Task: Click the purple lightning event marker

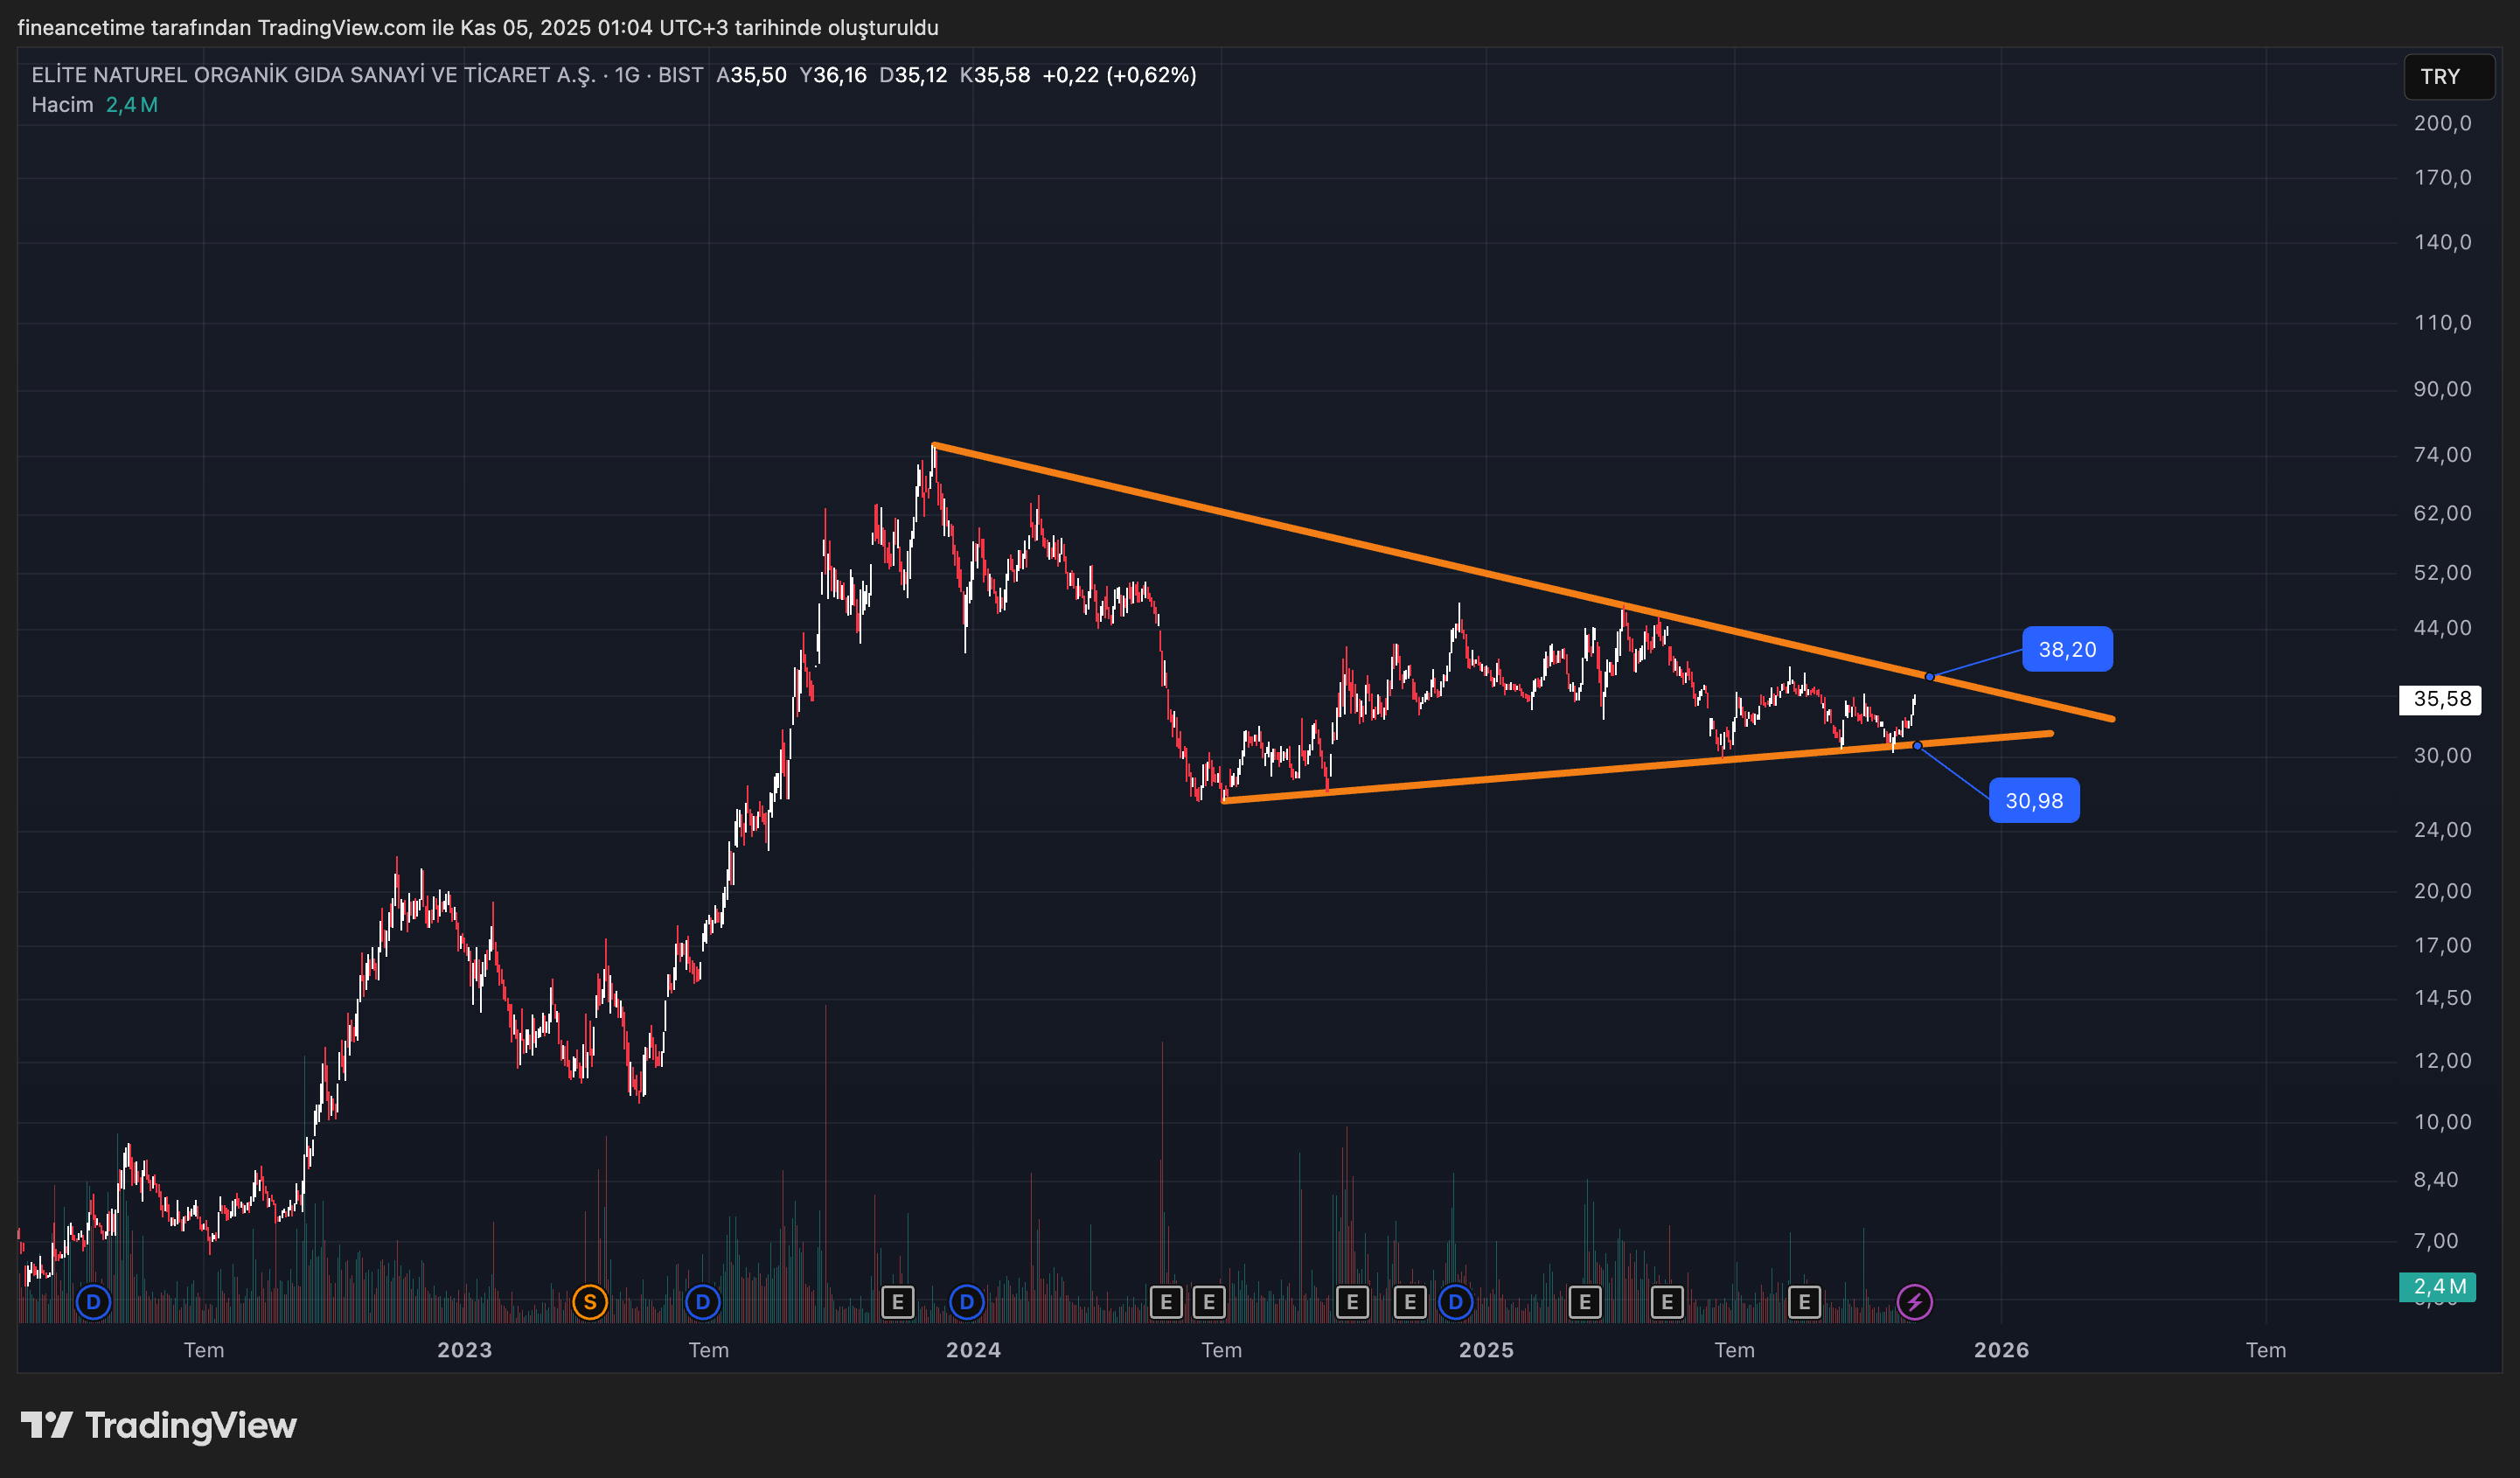Action: point(1914,1302)
